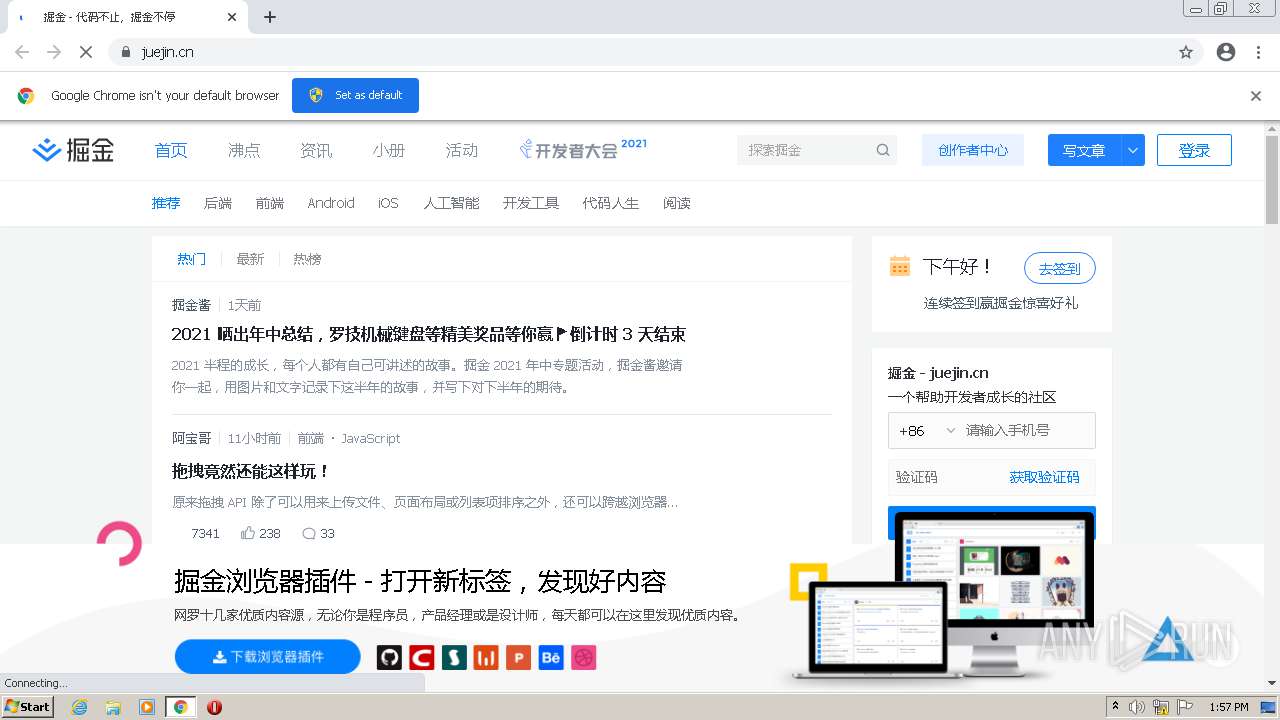Viewport: 1280px width, 720px height.
Task: Open a new browser tab
Action: click(270, 17)
